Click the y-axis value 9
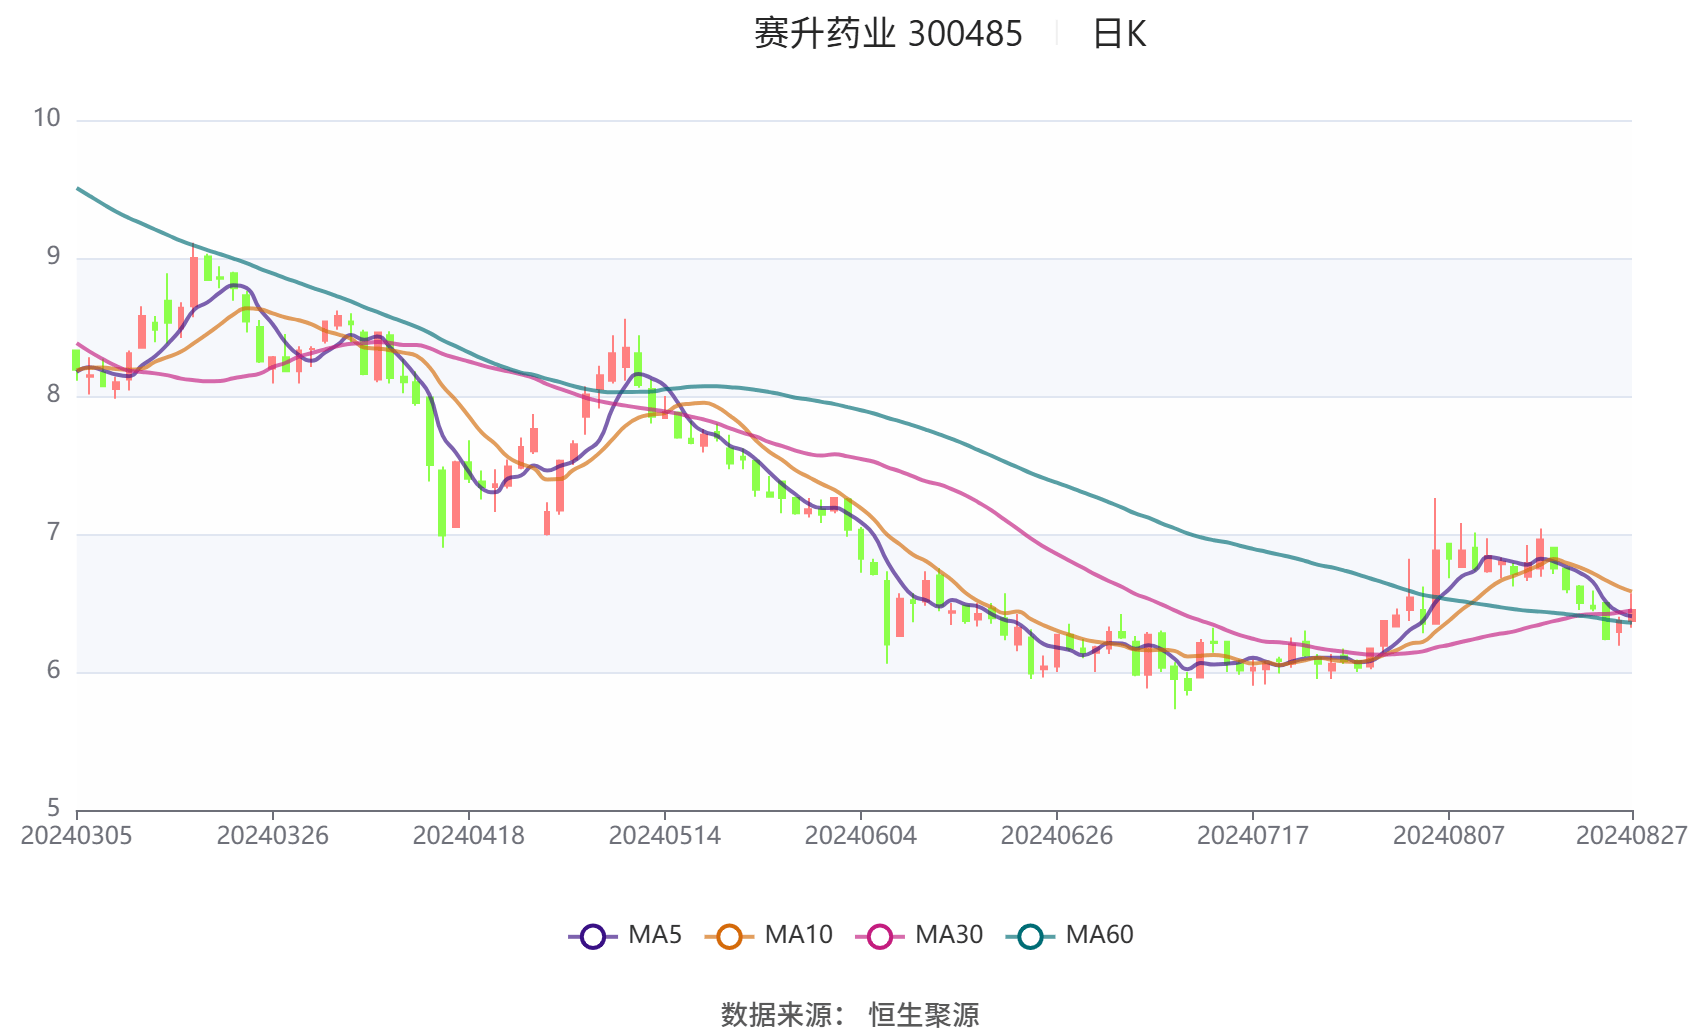Viewport: 1700px width, 1034px height. click(54, 257)
